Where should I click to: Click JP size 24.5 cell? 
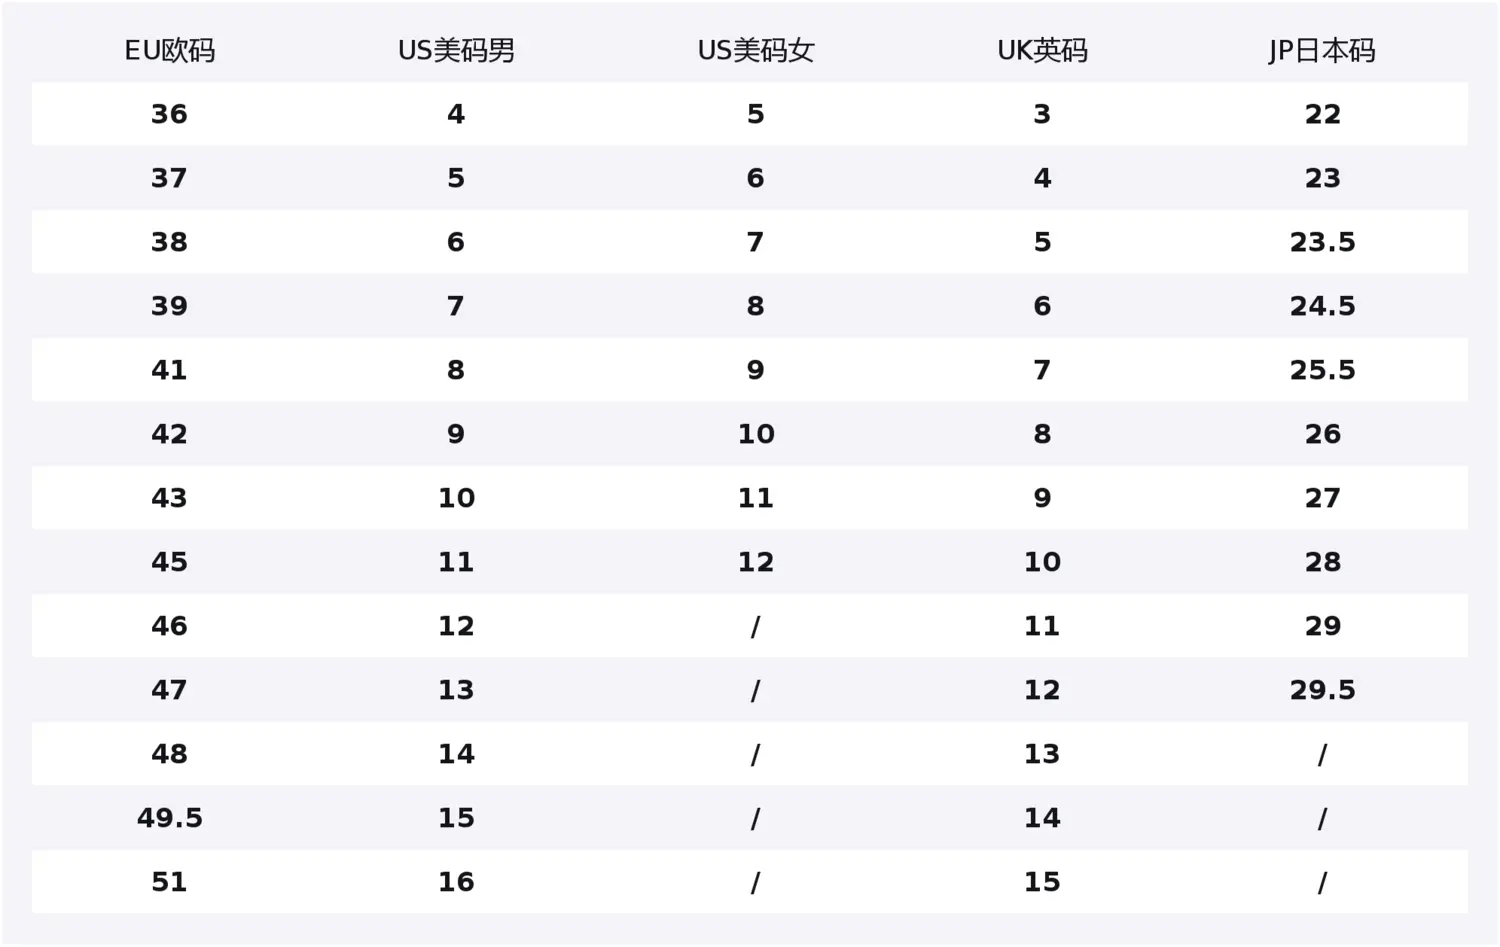[x=1322, y=306]
